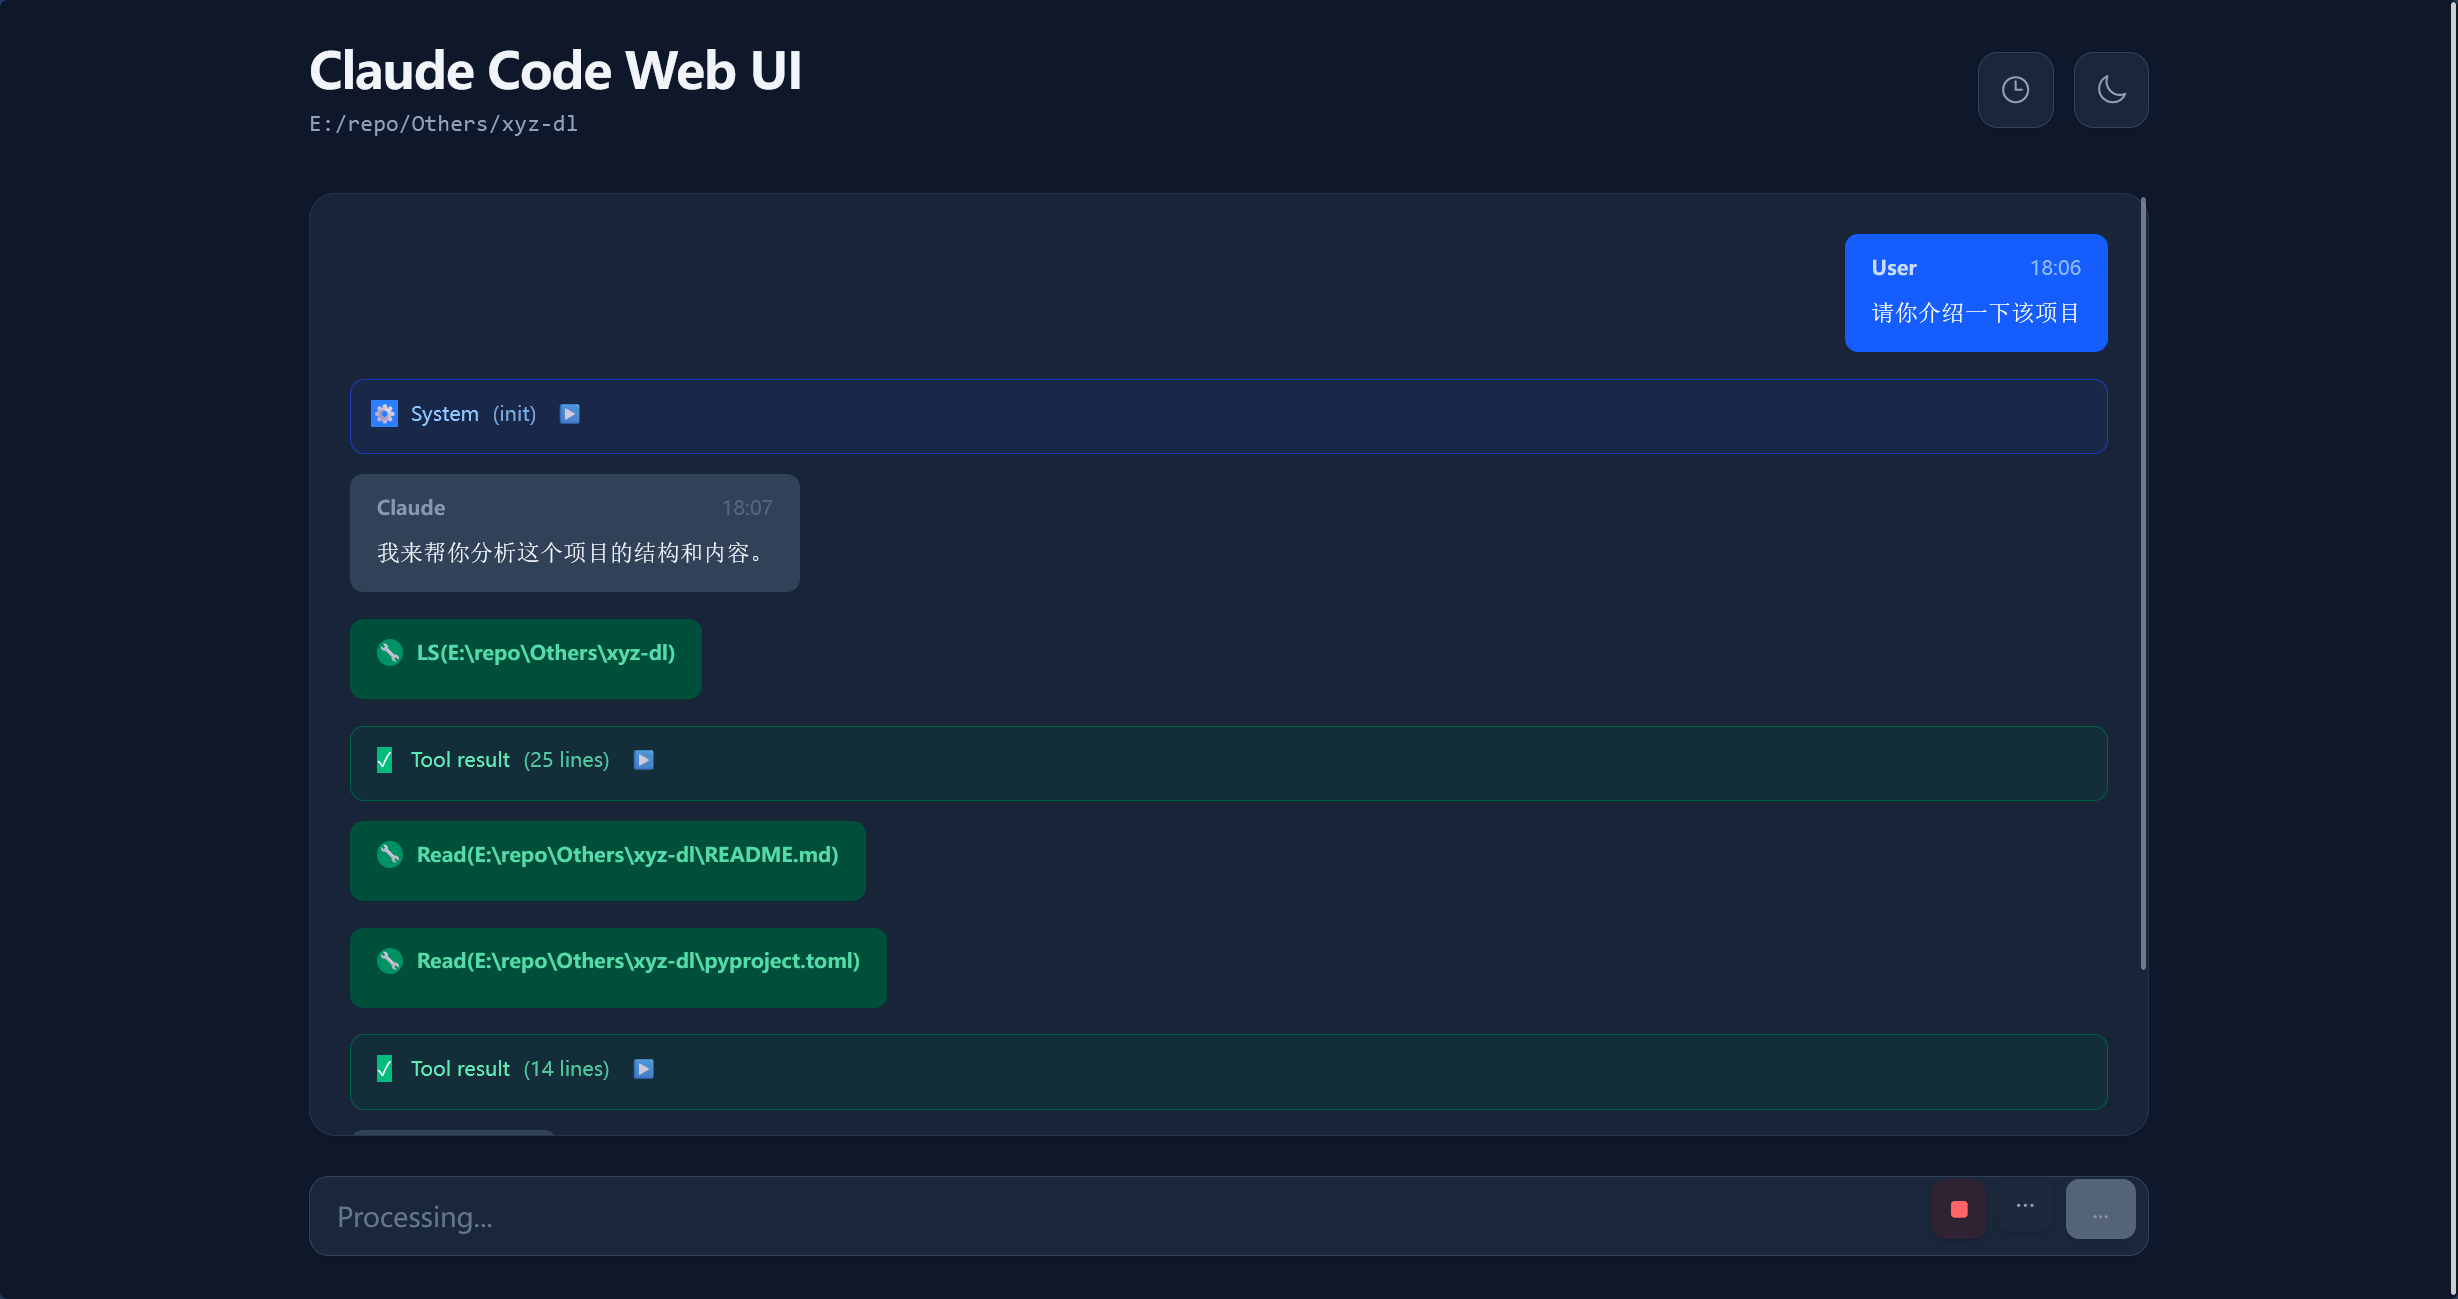This screenshot has width=2458, height=1299.
Task: Click the System gear icon
Action: coord(384,414)
